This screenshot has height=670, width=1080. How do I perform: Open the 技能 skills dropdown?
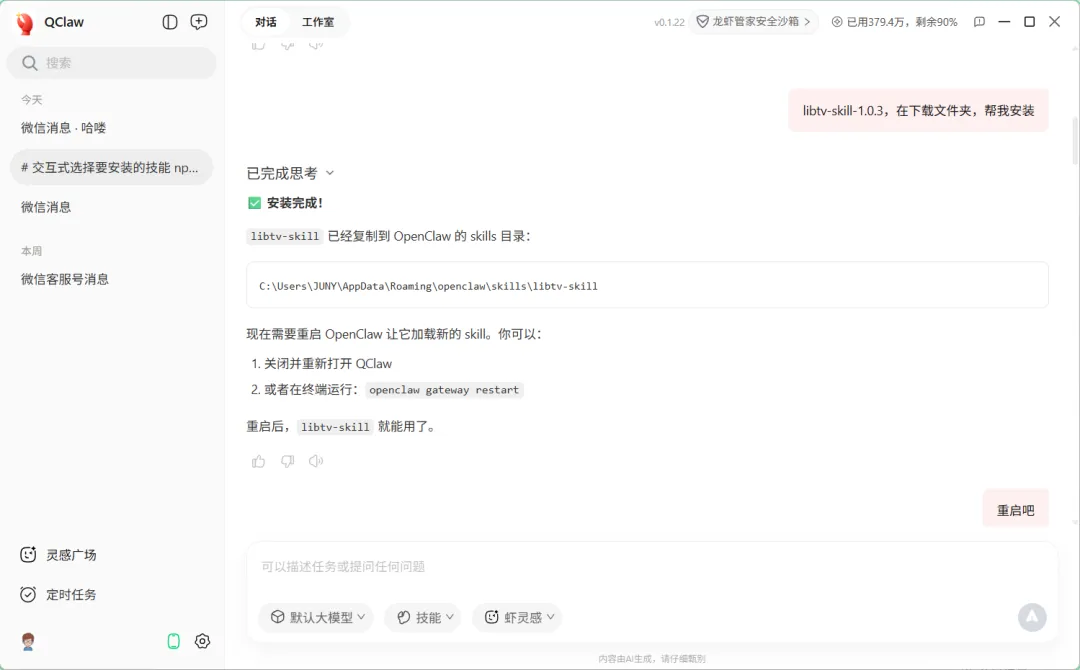(x=423, y=617)
